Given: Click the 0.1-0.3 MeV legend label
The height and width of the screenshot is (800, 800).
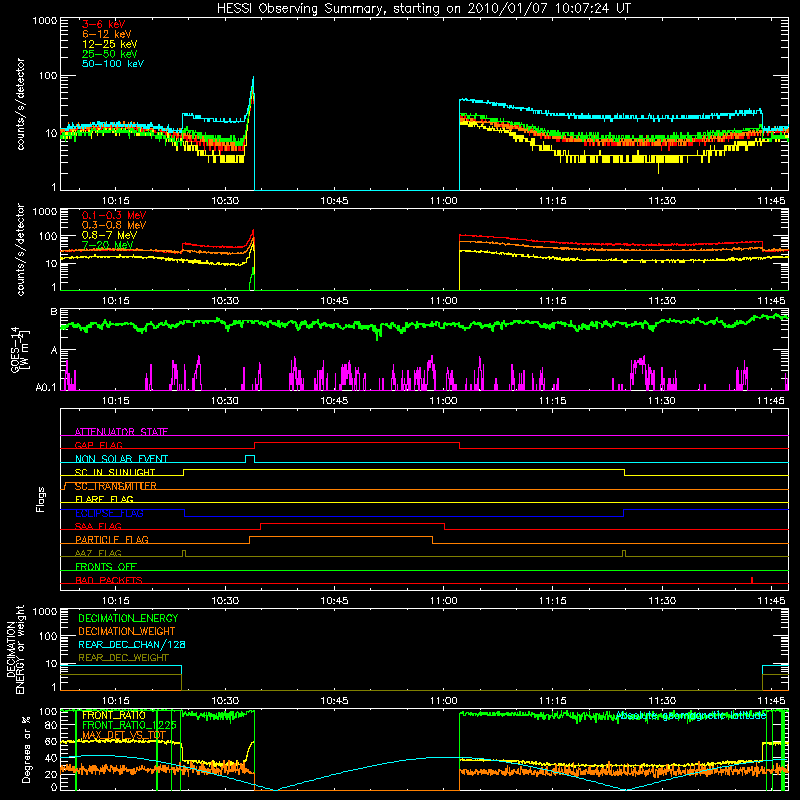Looking at the screenshot, I should coord(114,215).
